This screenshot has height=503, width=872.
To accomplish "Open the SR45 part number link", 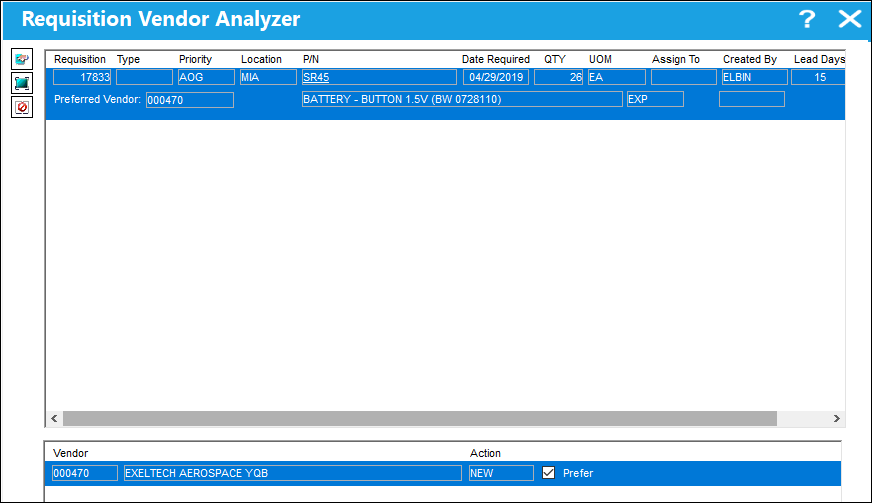I will (316, 77).
